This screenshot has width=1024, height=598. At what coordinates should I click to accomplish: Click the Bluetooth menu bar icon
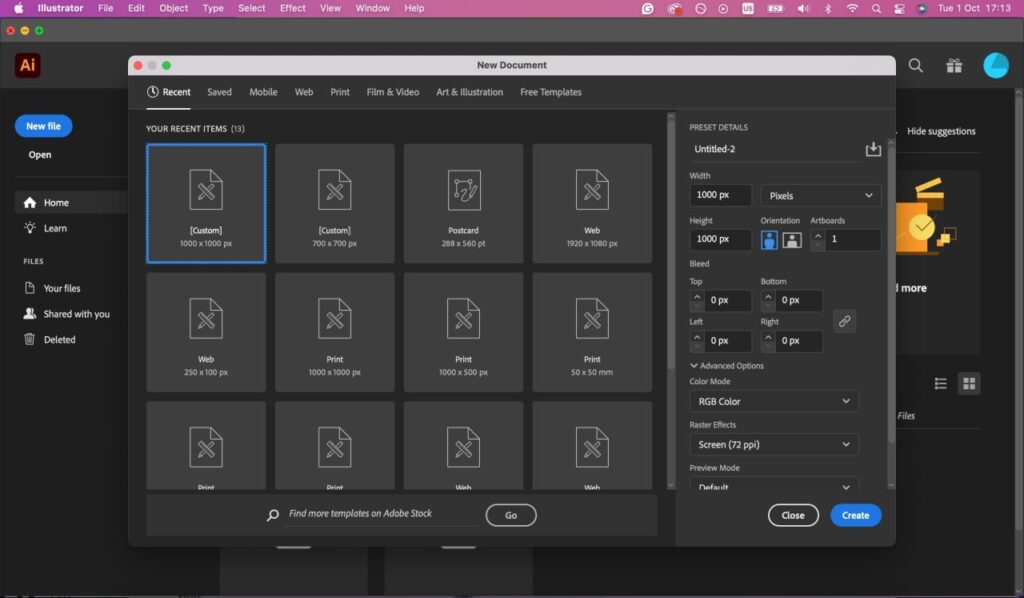click(828, 8)
